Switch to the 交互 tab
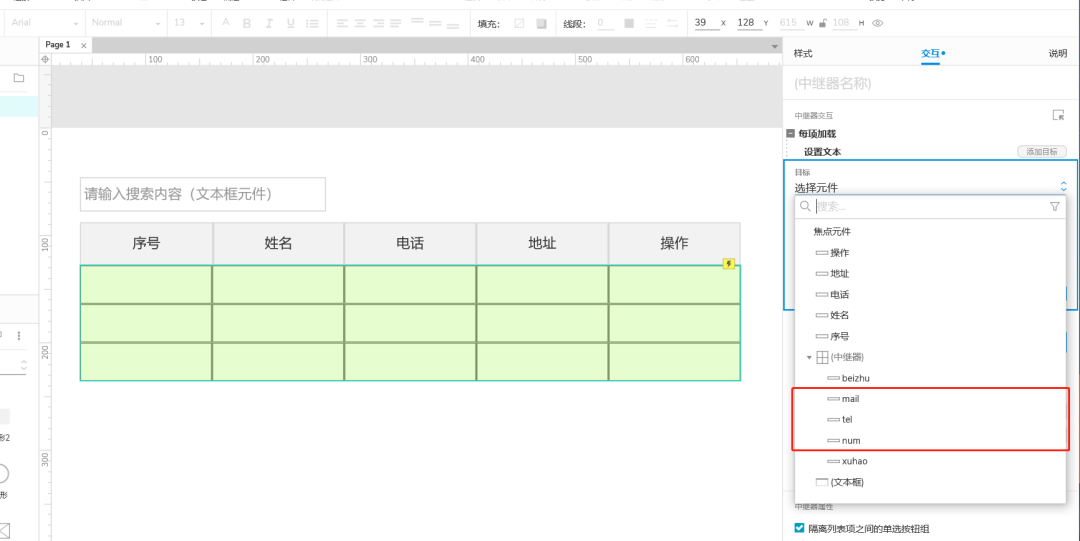The image size is (1080, 541). coord(931,53)
